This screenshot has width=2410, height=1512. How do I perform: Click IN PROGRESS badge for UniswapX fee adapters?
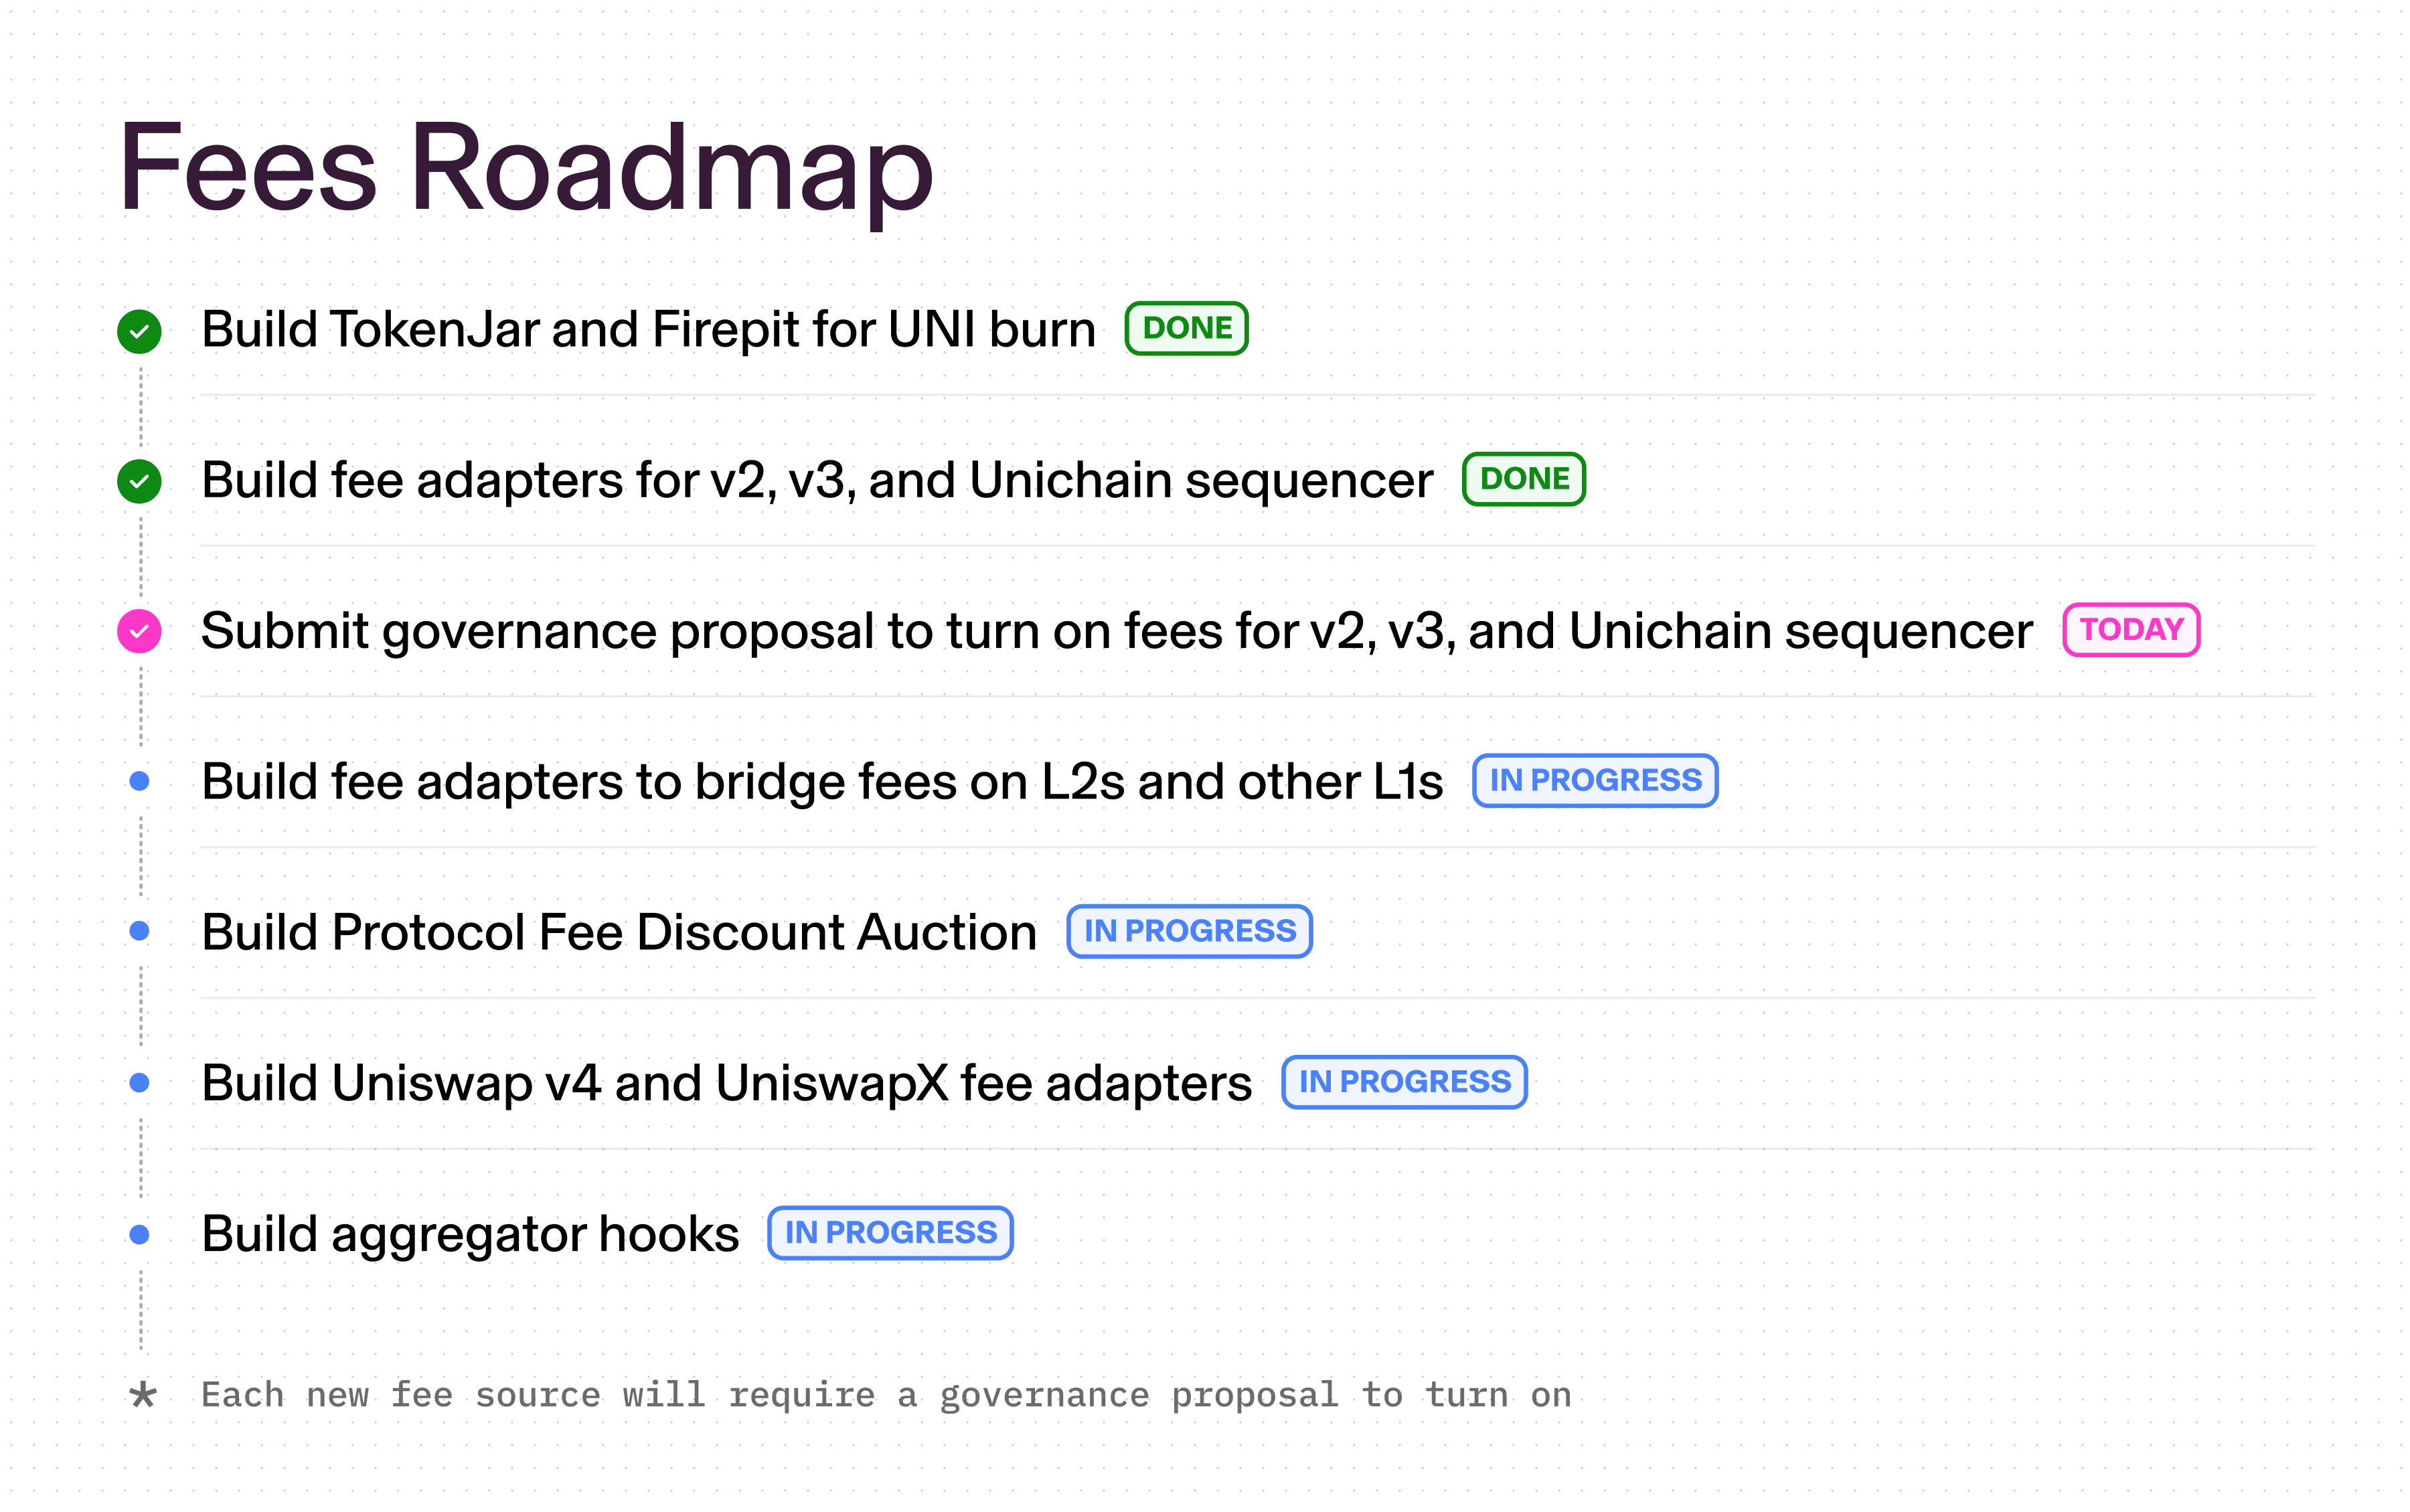(x=1404, y=1083)
